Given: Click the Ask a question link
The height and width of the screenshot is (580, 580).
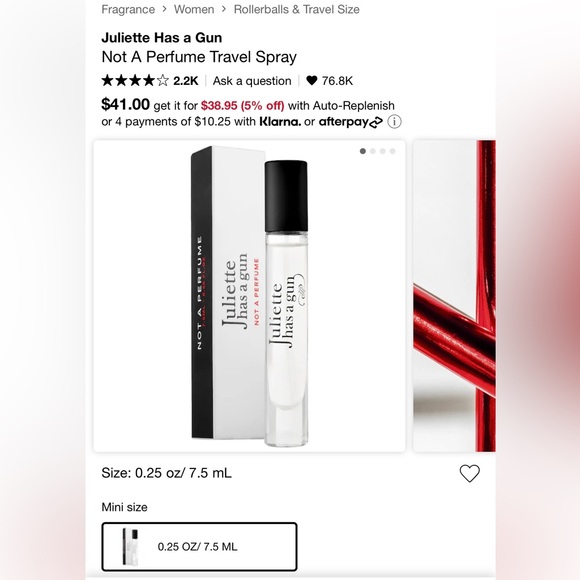Looking at the screenshot, I should (252, 81).
